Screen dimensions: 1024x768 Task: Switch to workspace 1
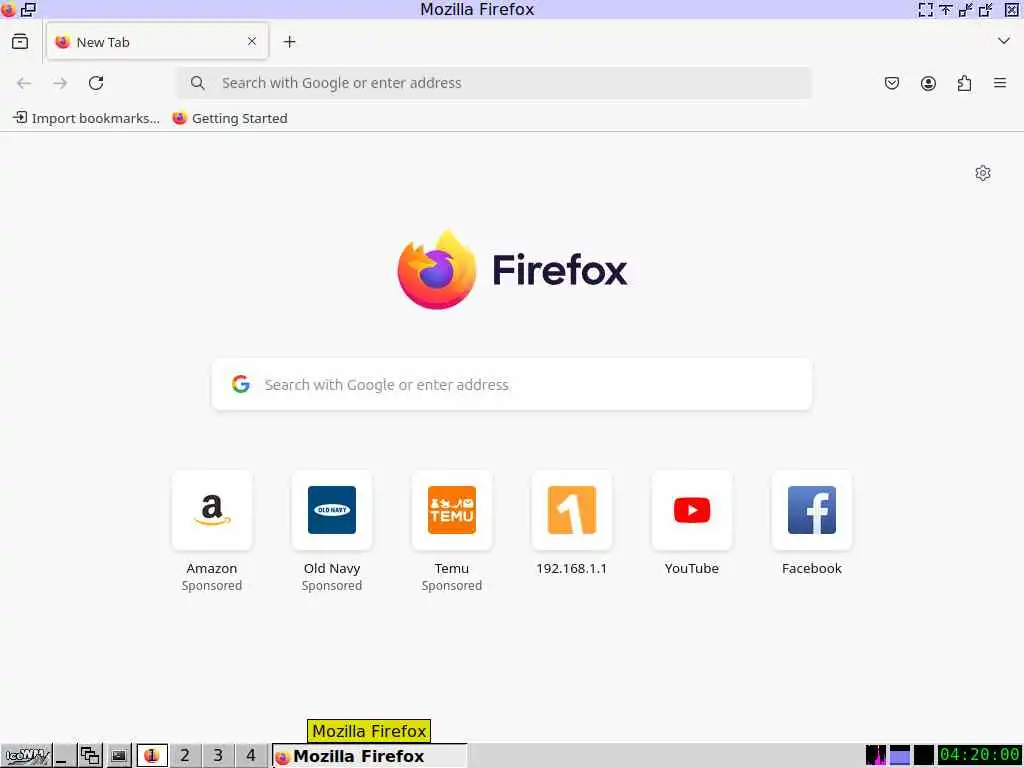[x=152, y=756]
